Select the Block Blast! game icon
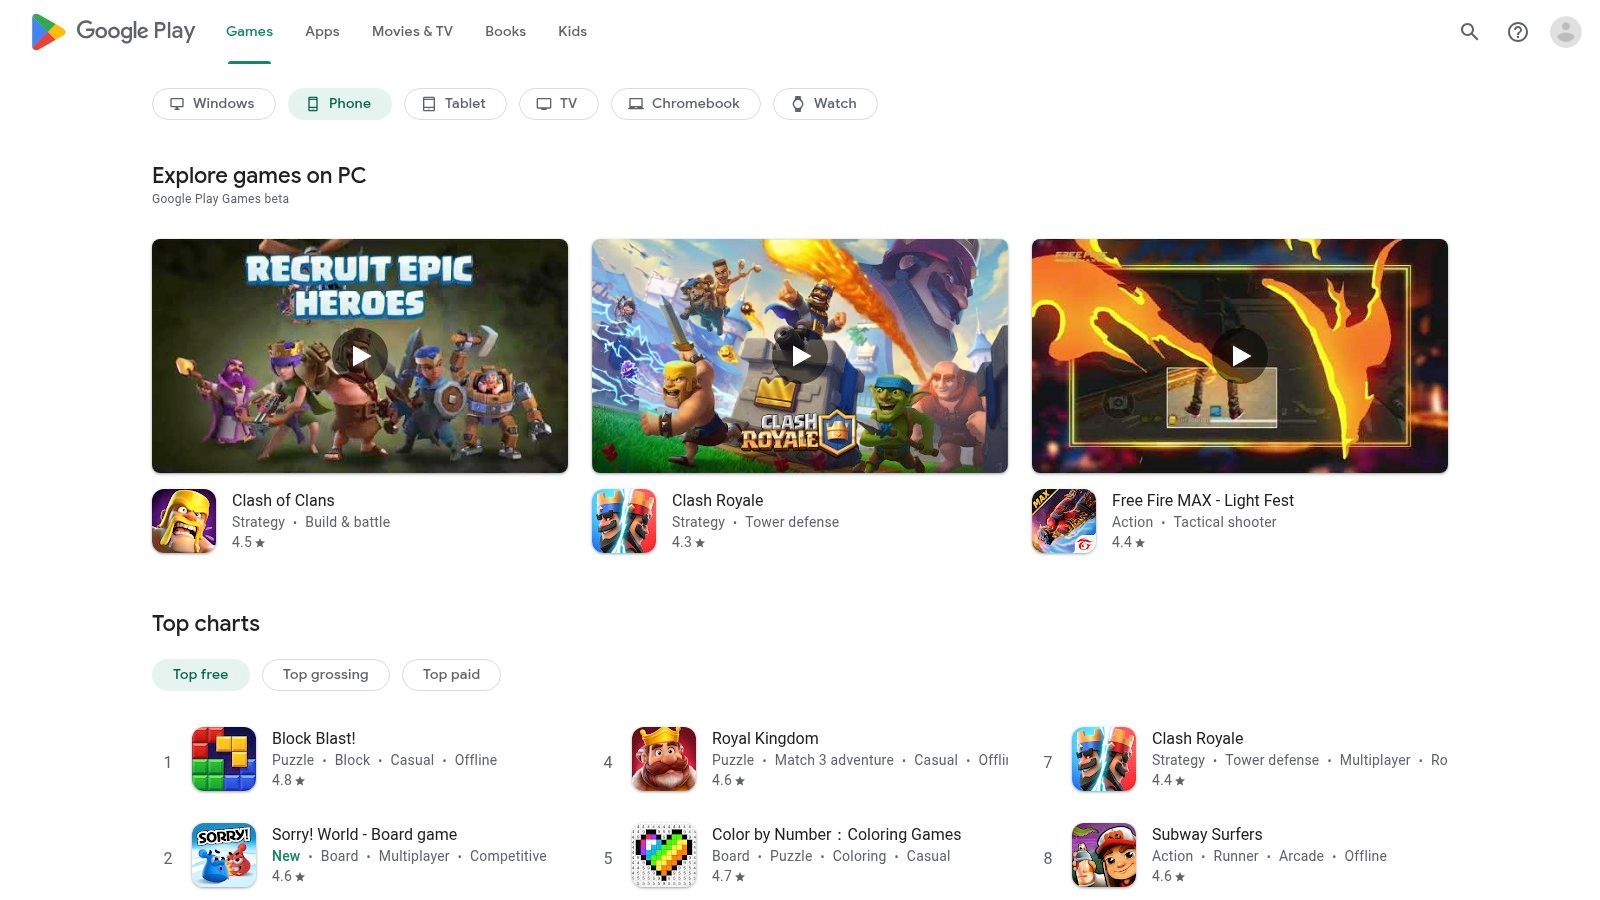1600x900 pixels. click(x=224, y=759)
